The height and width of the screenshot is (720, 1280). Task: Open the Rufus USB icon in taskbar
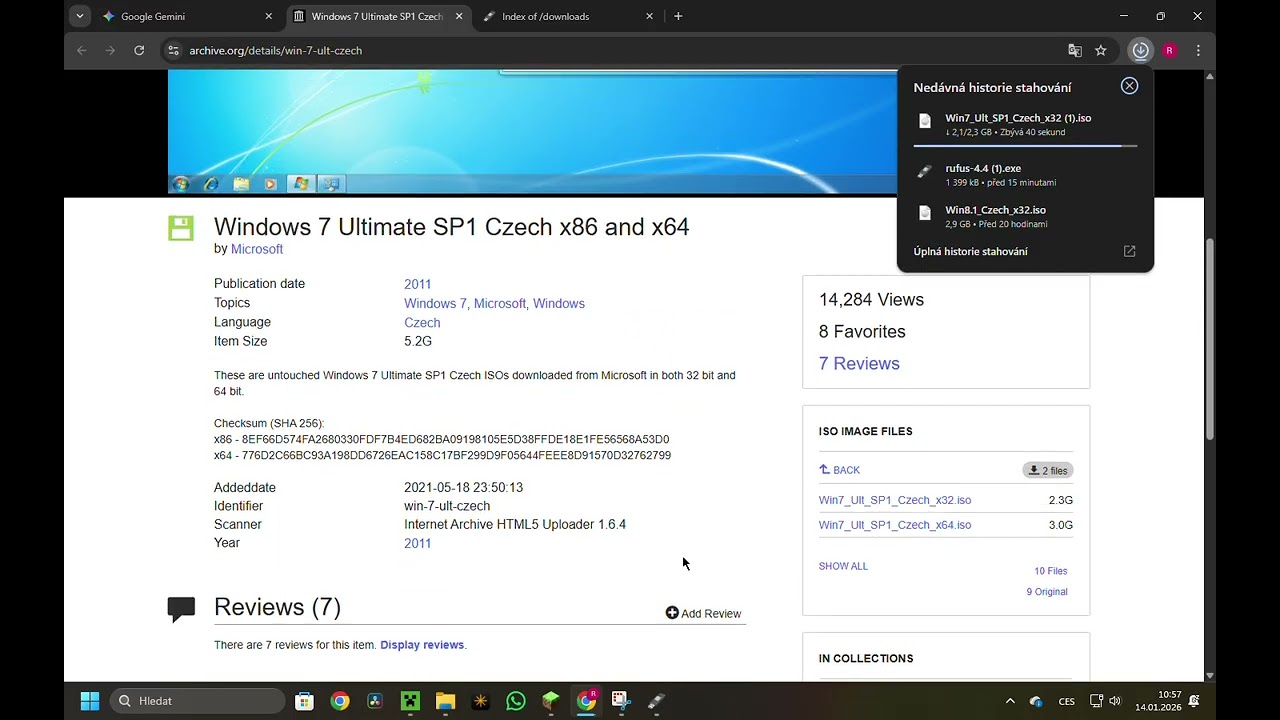click(x=656, y=701)
